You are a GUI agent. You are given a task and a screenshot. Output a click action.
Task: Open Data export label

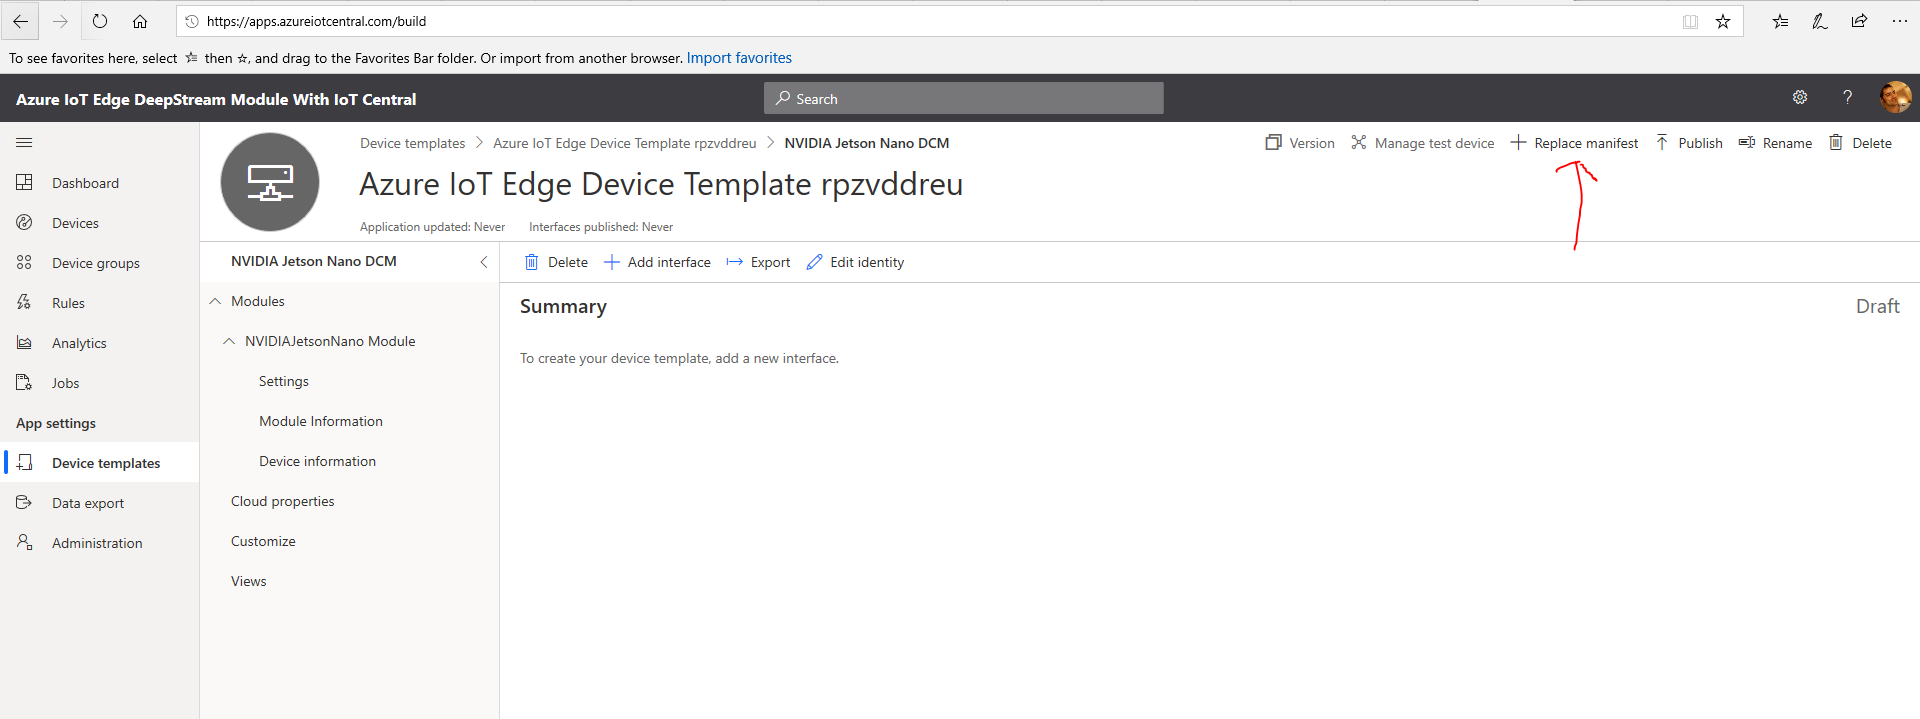point(88,503)
